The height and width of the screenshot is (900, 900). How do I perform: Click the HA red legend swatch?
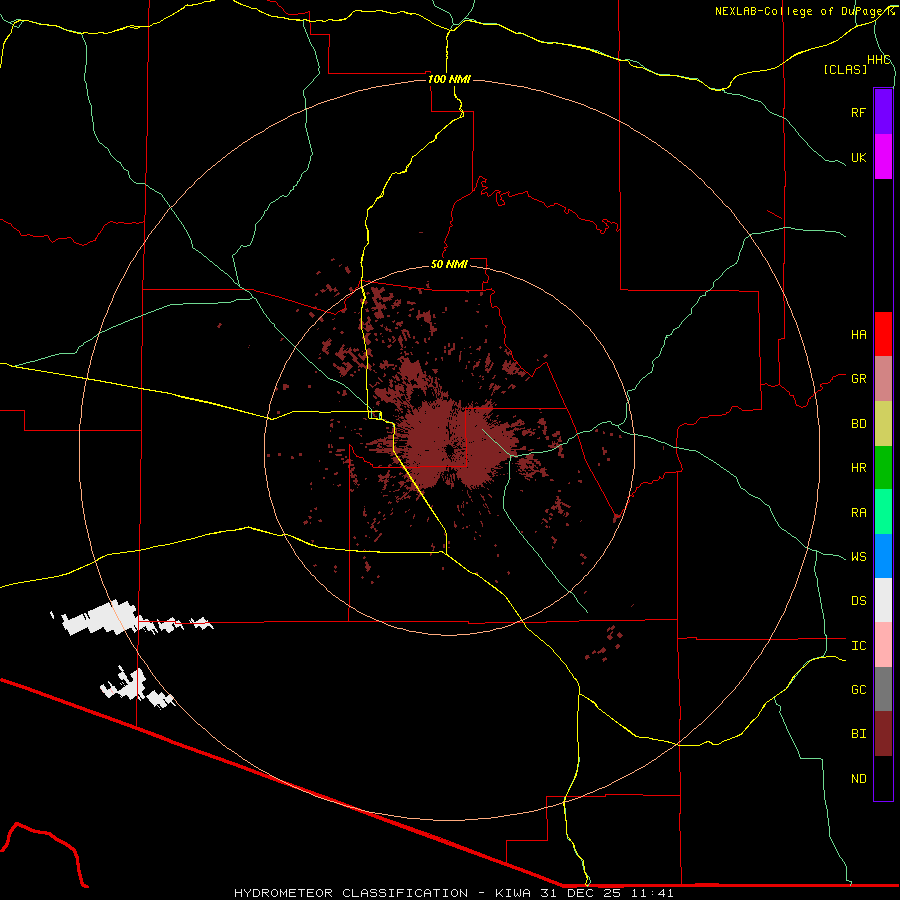click(x=883, y=334)
